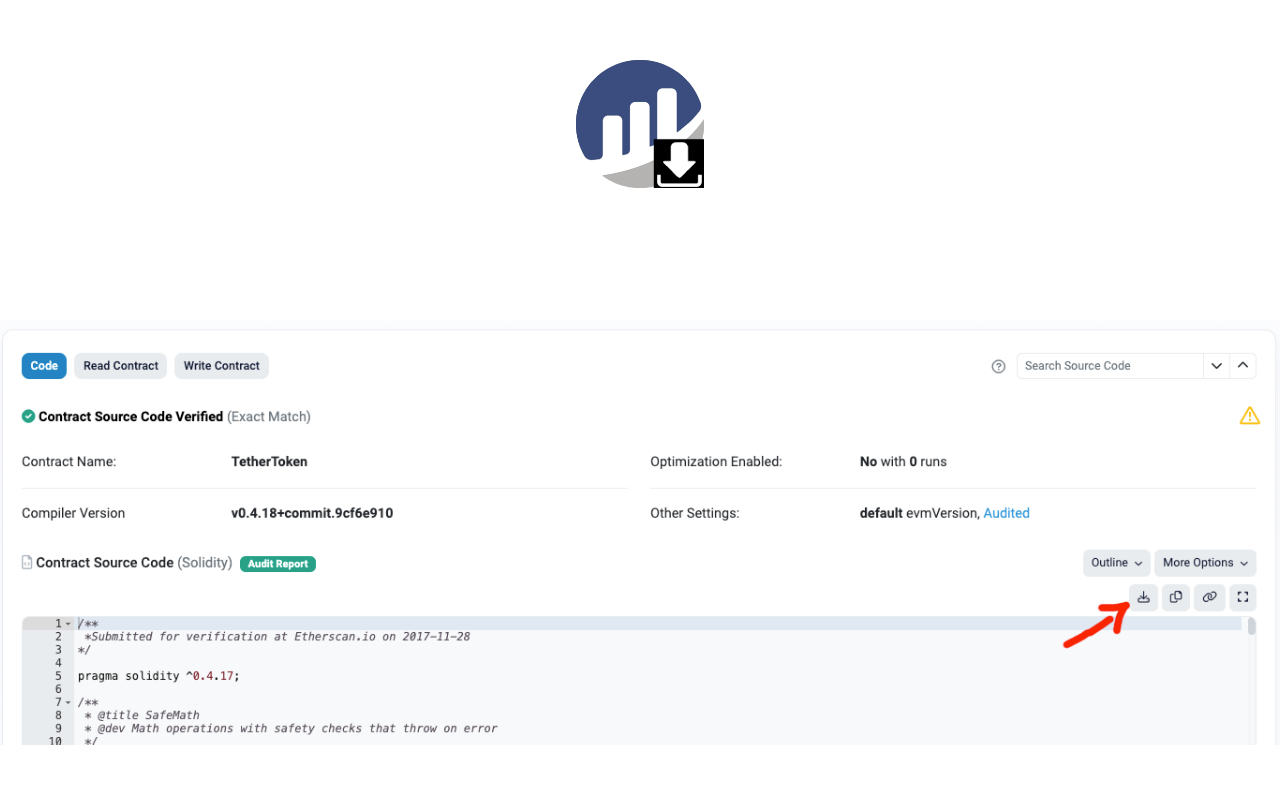The width and height of the screenshot is (1280, 800).
Task: Follow the Audited link
Action: tap(1006, 512)
